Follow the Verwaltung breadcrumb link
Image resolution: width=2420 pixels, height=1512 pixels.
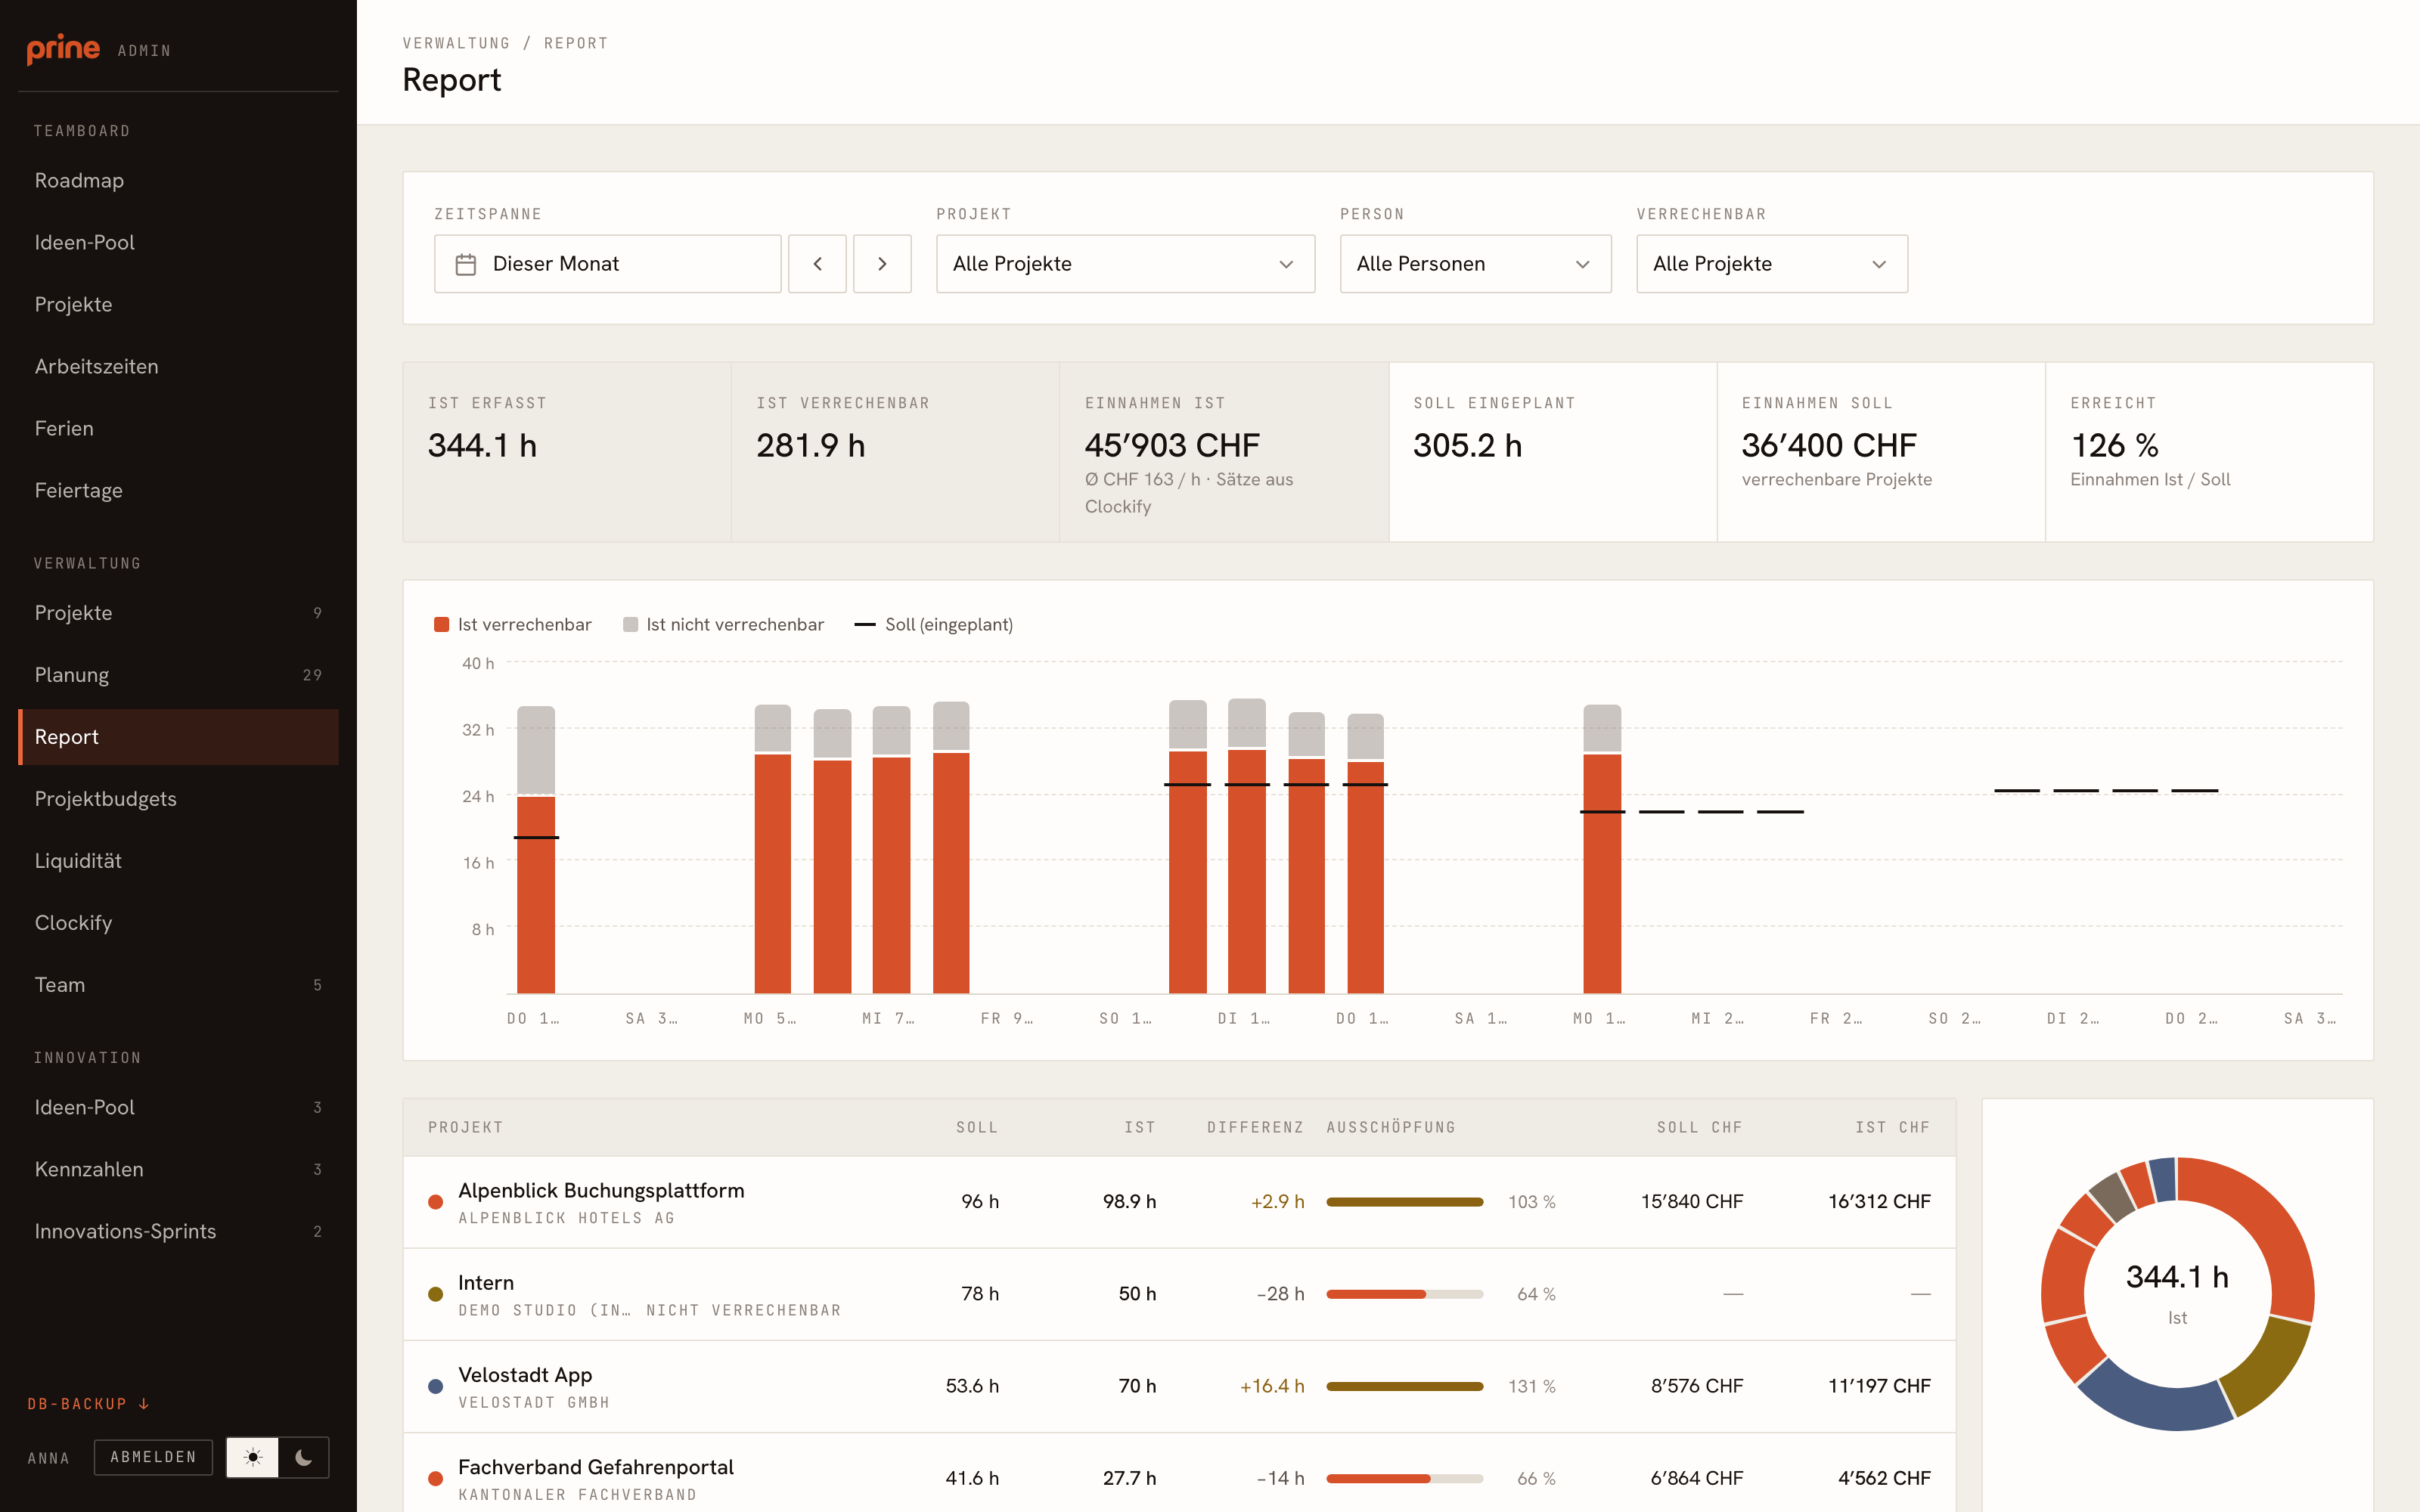click(x=456, y=43)
